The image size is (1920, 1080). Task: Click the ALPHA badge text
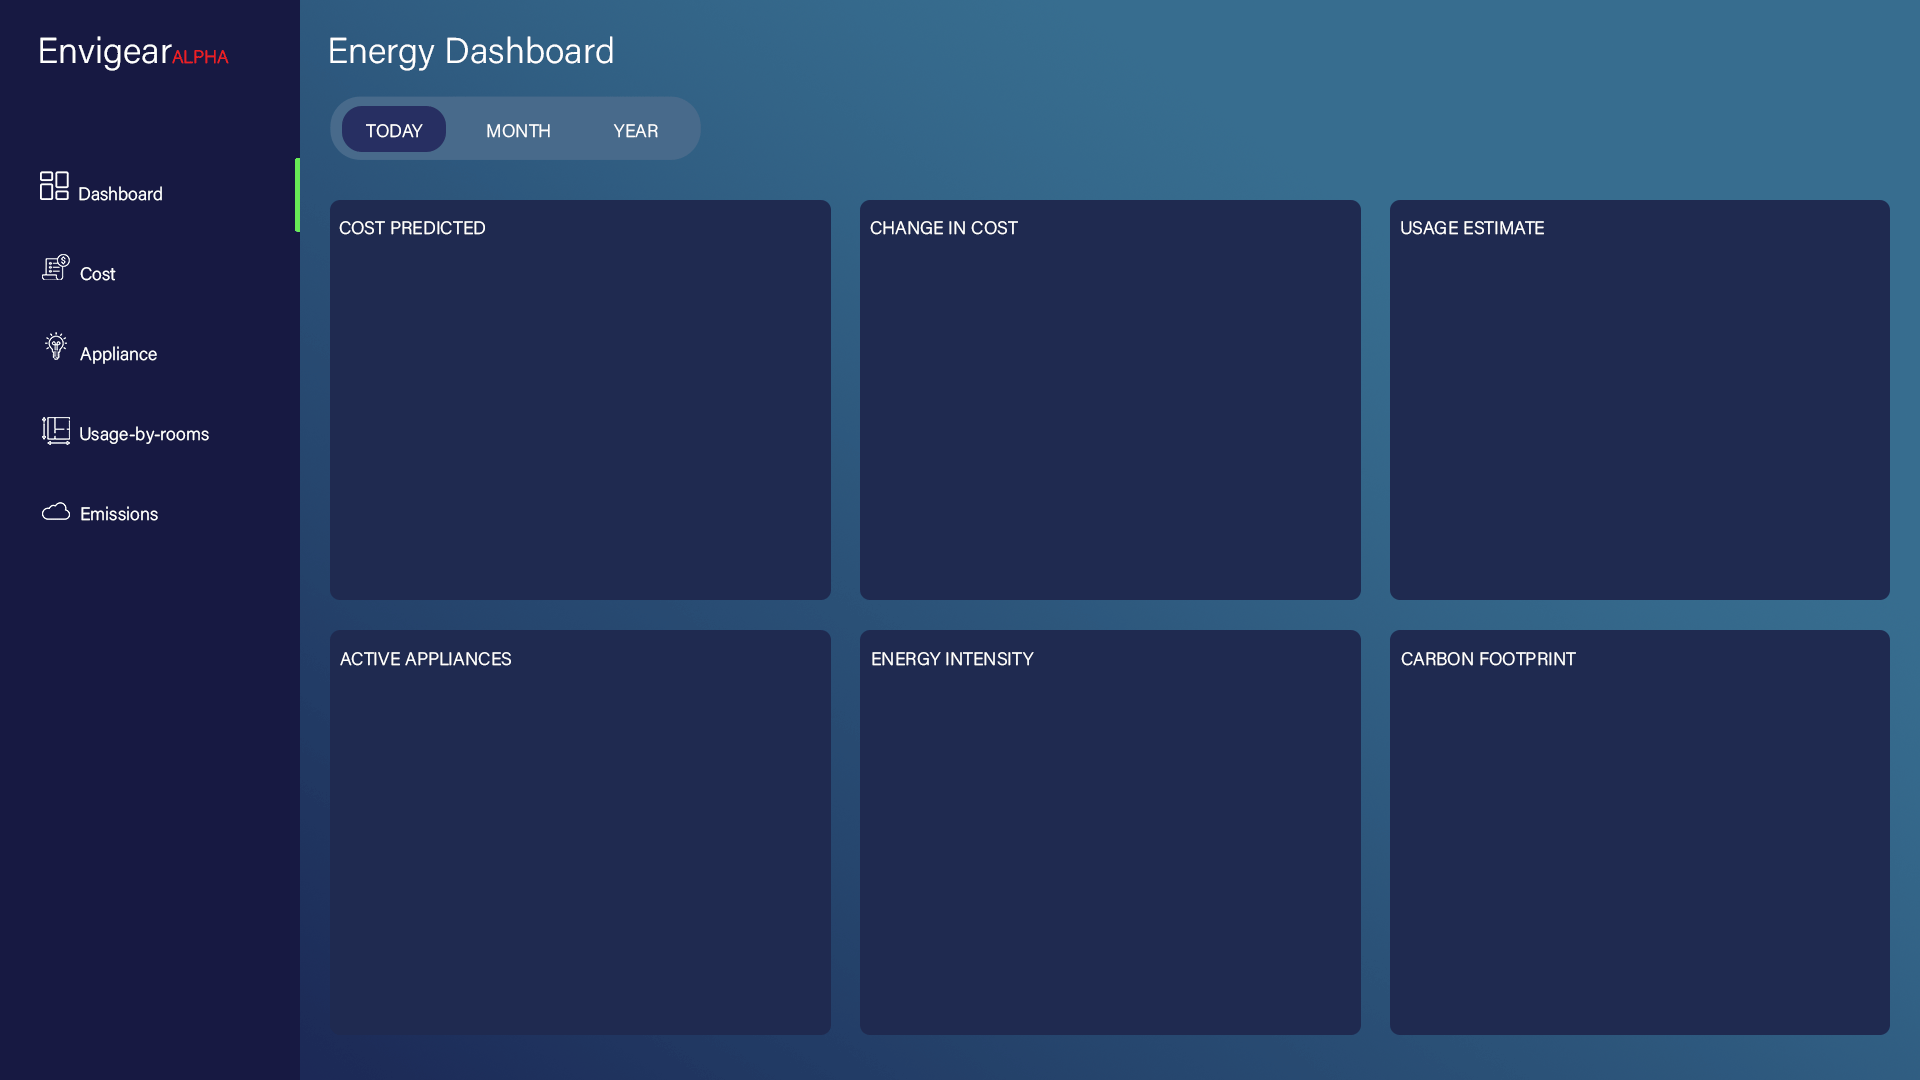point(200,57)
